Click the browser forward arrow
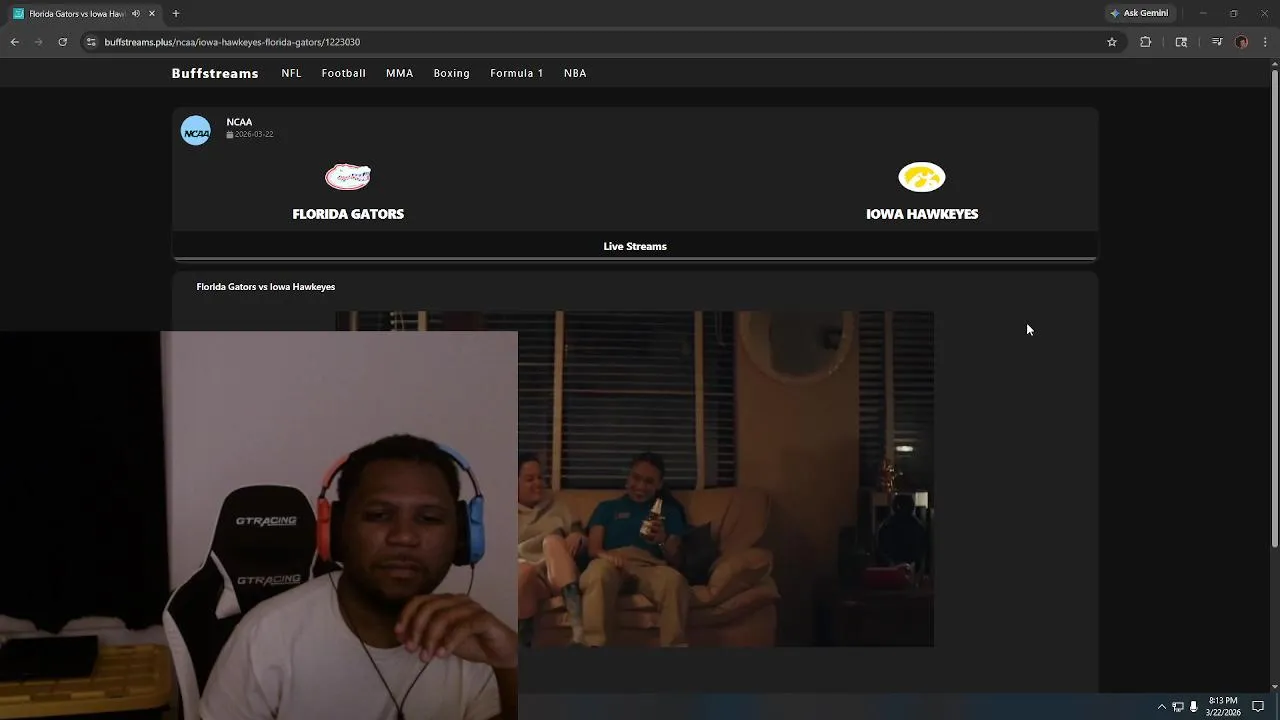This screenshot has height=720, width=1280. (39, 42)
